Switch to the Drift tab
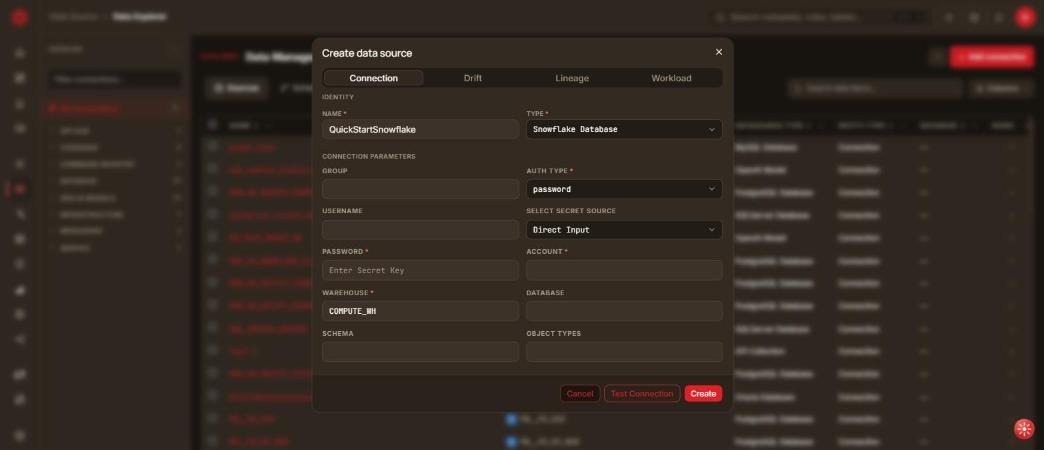1044x450 pixels. [x=473, y=78]
